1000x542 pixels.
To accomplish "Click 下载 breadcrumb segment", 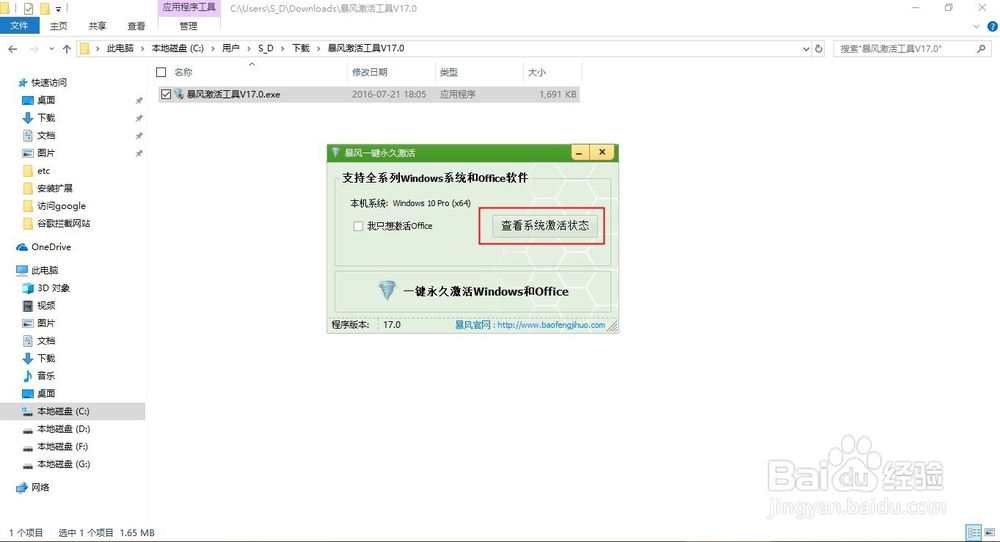I will [300, 48].
